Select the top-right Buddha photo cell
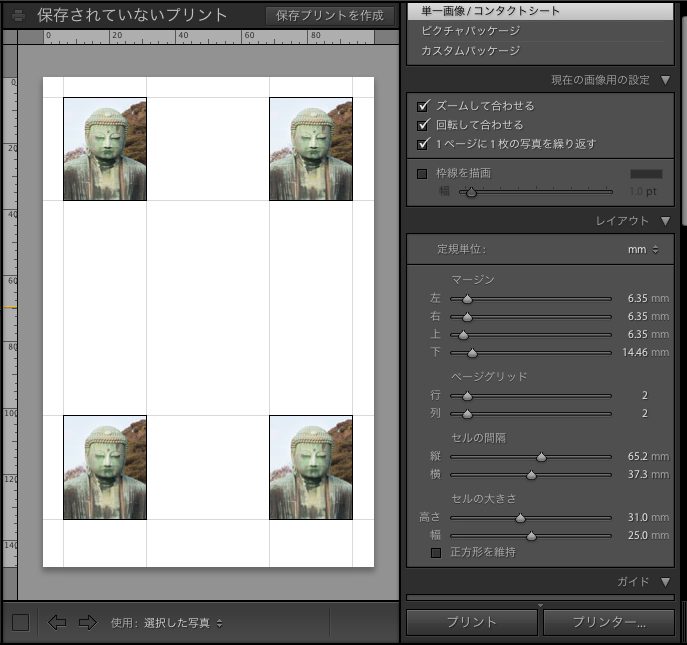The image size is (687, 645). click(x=311, y=149)
